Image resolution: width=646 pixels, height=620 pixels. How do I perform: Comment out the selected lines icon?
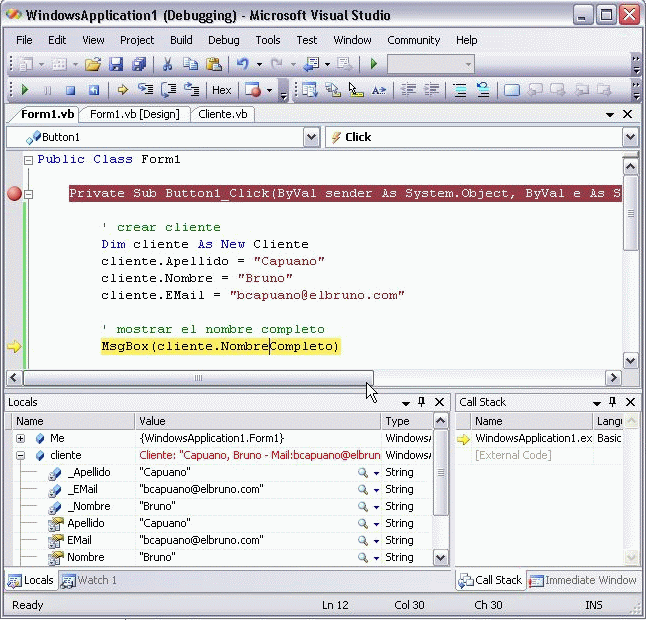coord(460,90)
